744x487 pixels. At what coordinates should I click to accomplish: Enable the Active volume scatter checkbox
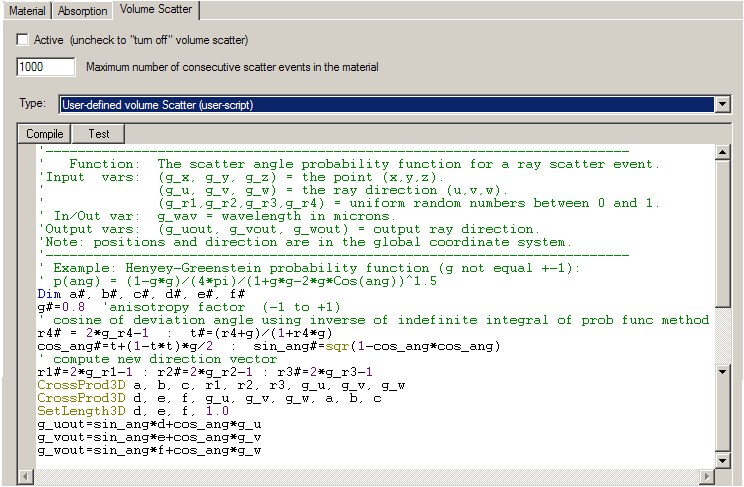(23, 40)
